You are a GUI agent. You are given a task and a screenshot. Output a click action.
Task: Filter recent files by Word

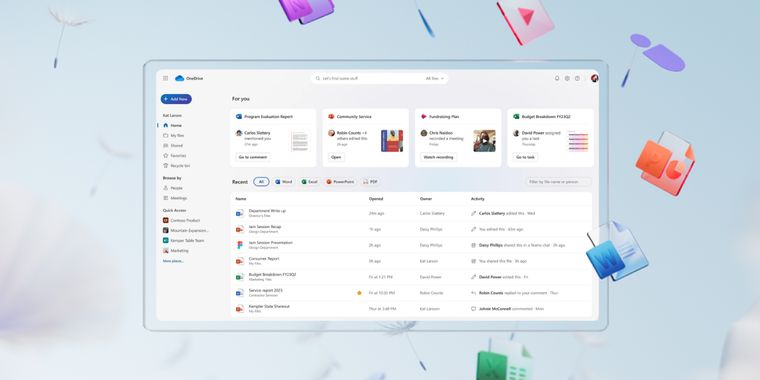click(x=284, y=182)
